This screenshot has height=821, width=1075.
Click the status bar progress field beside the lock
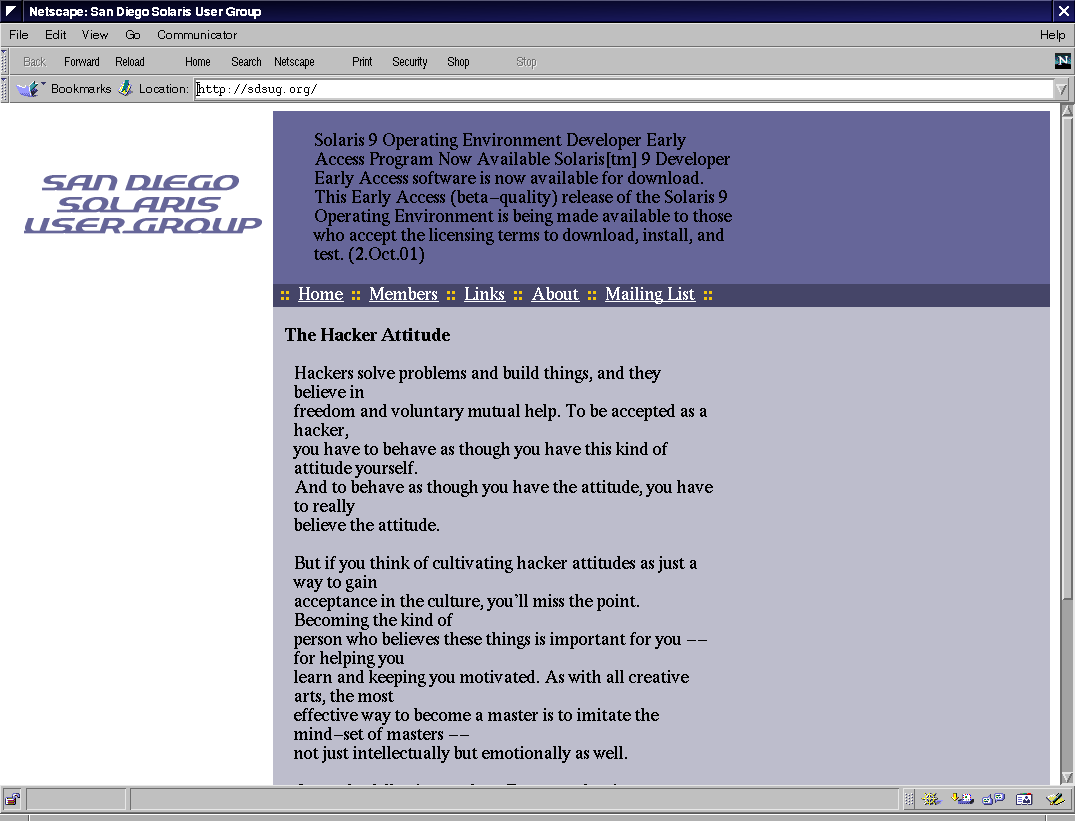[x=76, y=798]
